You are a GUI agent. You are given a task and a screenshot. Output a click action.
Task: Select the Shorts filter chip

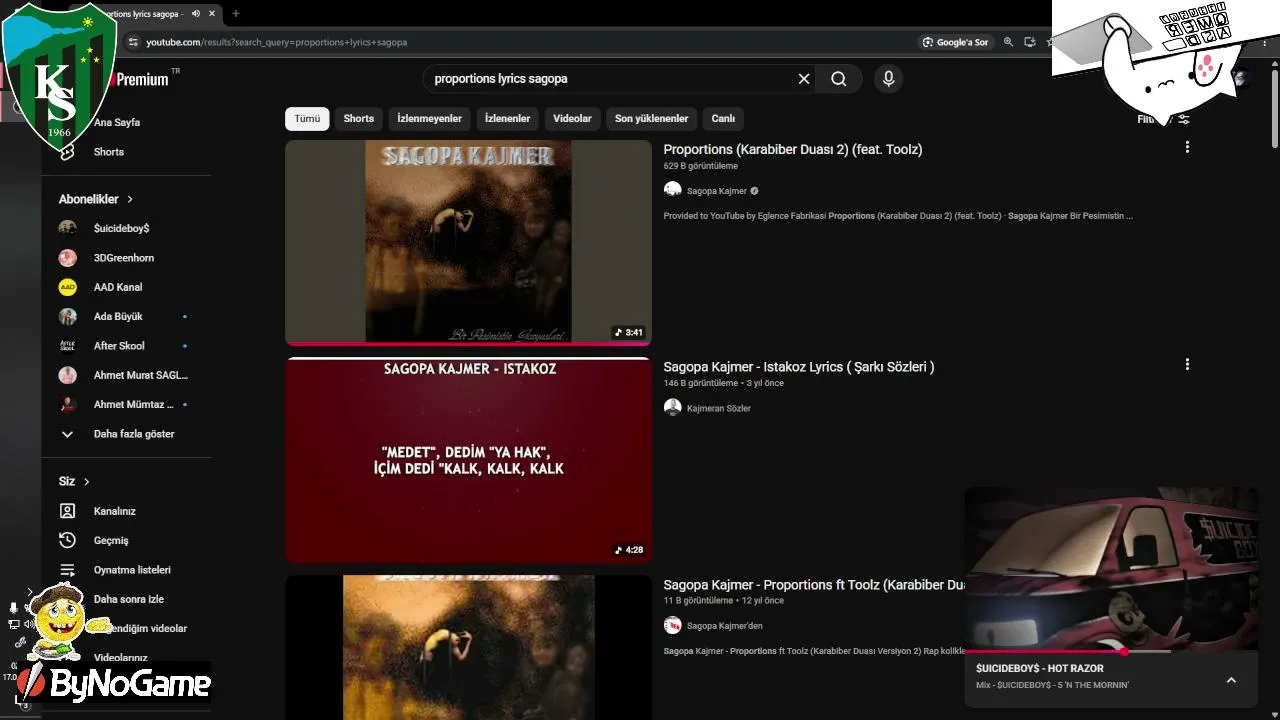click(x=359, y=119)
